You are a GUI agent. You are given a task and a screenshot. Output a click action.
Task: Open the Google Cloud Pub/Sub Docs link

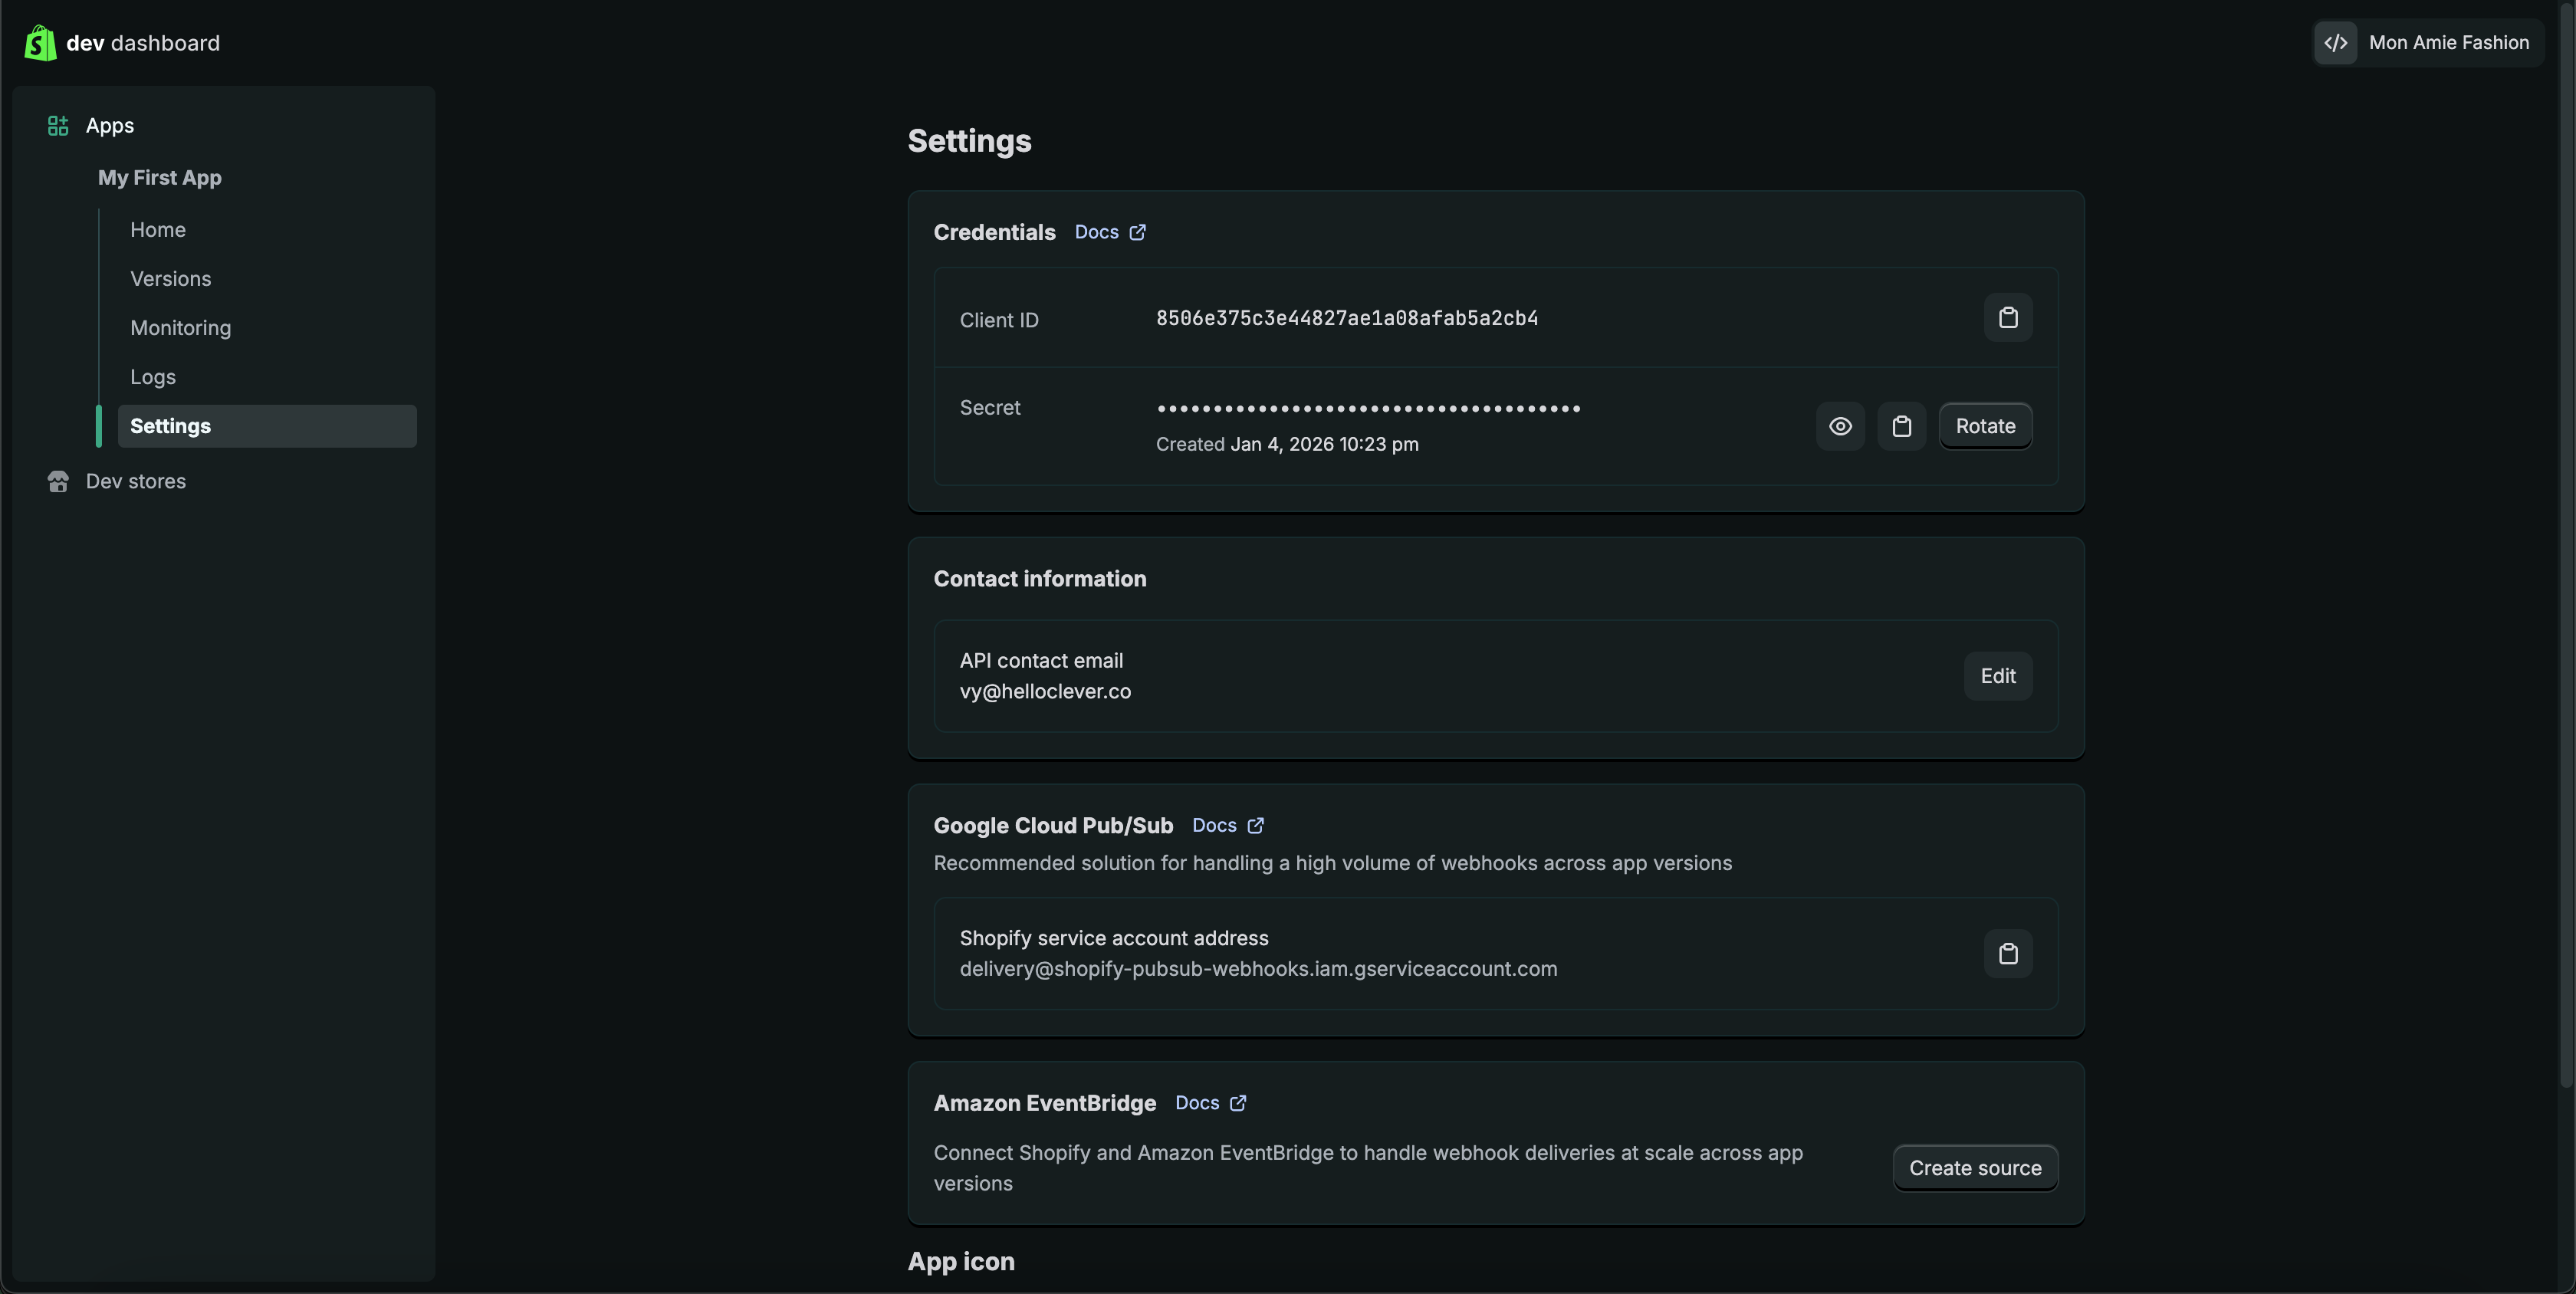(1214, 826)
